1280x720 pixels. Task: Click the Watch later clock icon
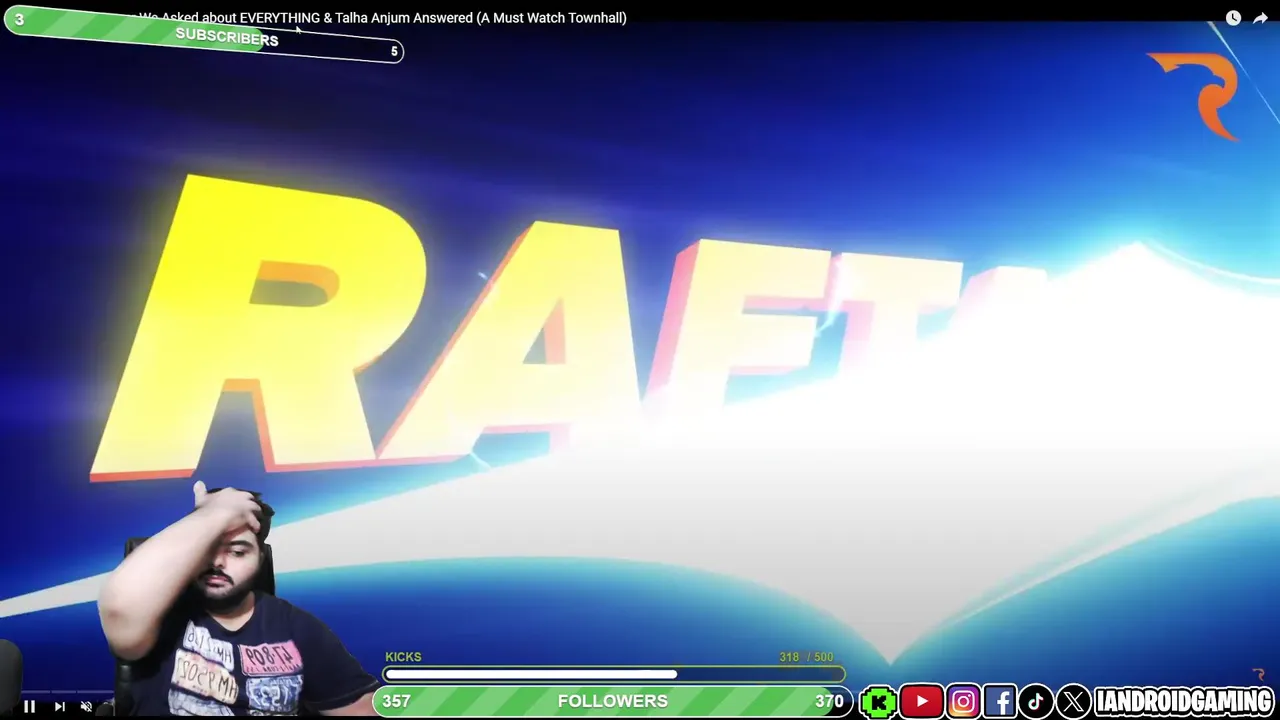1233,18
